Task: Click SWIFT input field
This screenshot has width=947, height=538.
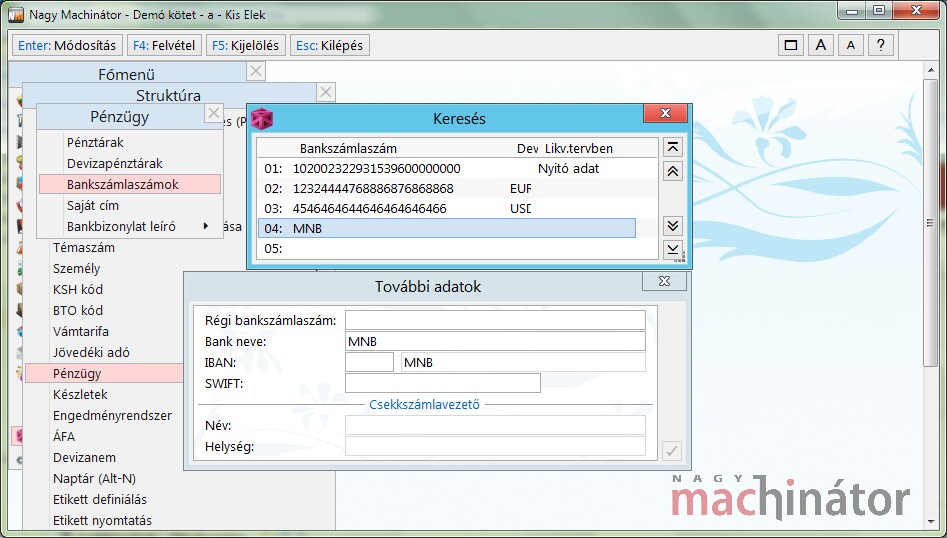Action: (x=443, y=383)
